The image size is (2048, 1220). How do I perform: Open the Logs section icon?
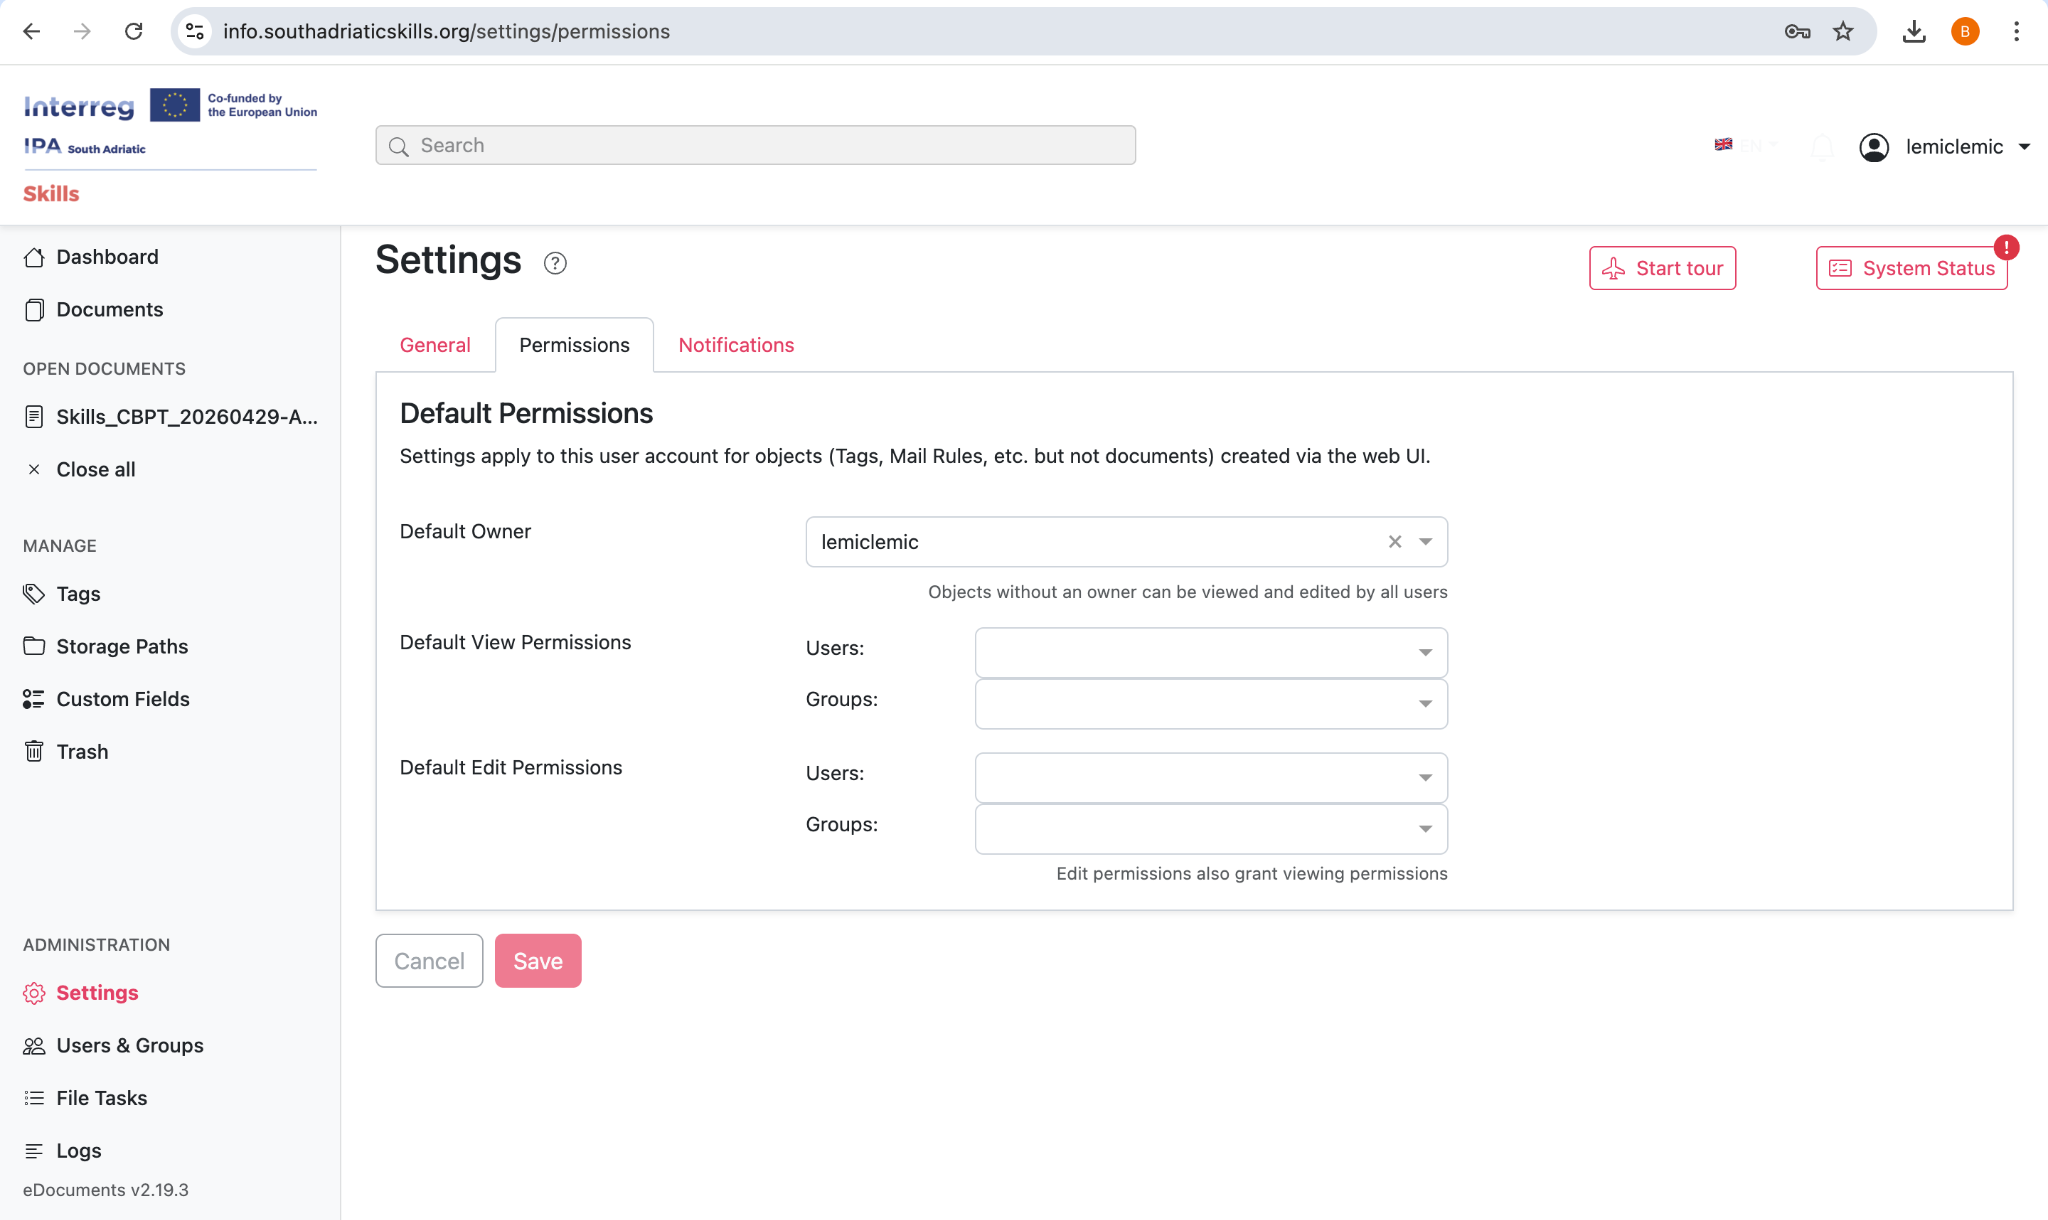coord(34,1150)
